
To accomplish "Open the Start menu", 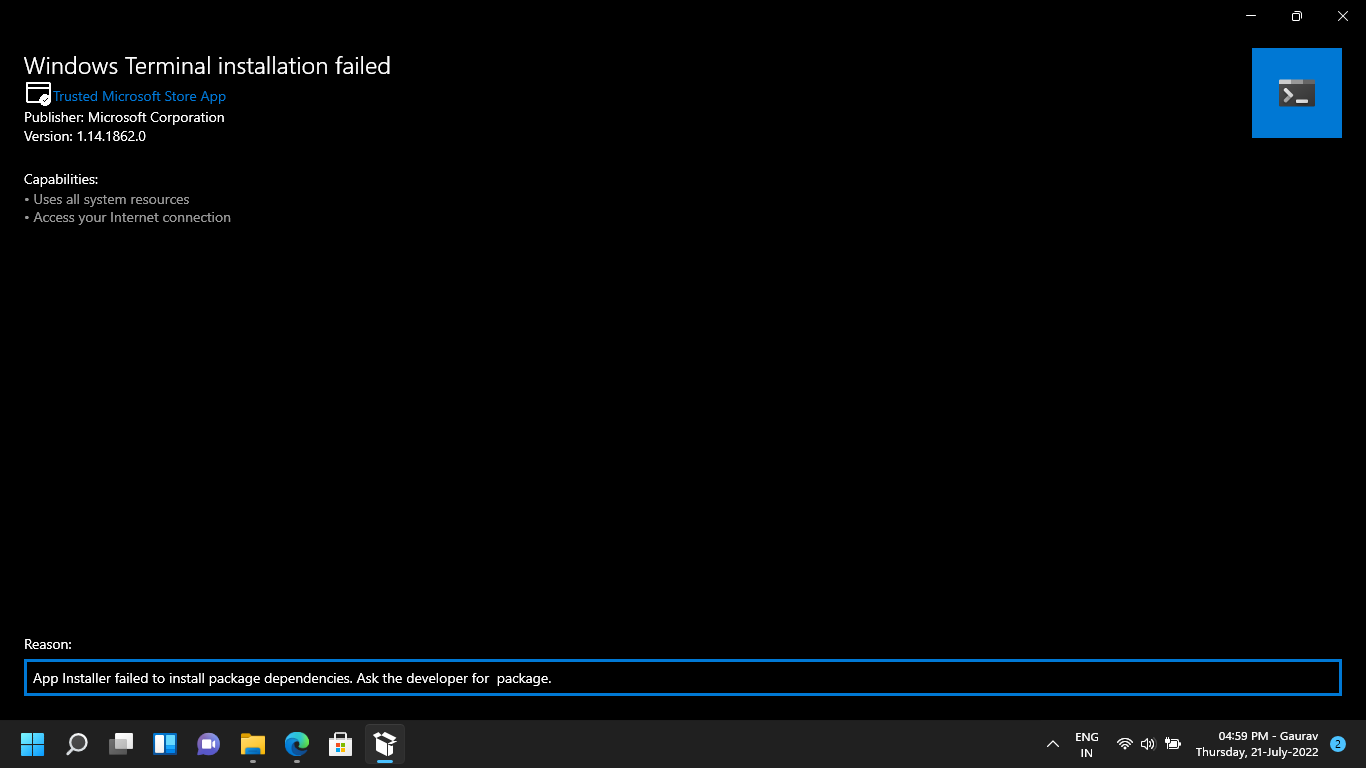I will coord(32,744).
